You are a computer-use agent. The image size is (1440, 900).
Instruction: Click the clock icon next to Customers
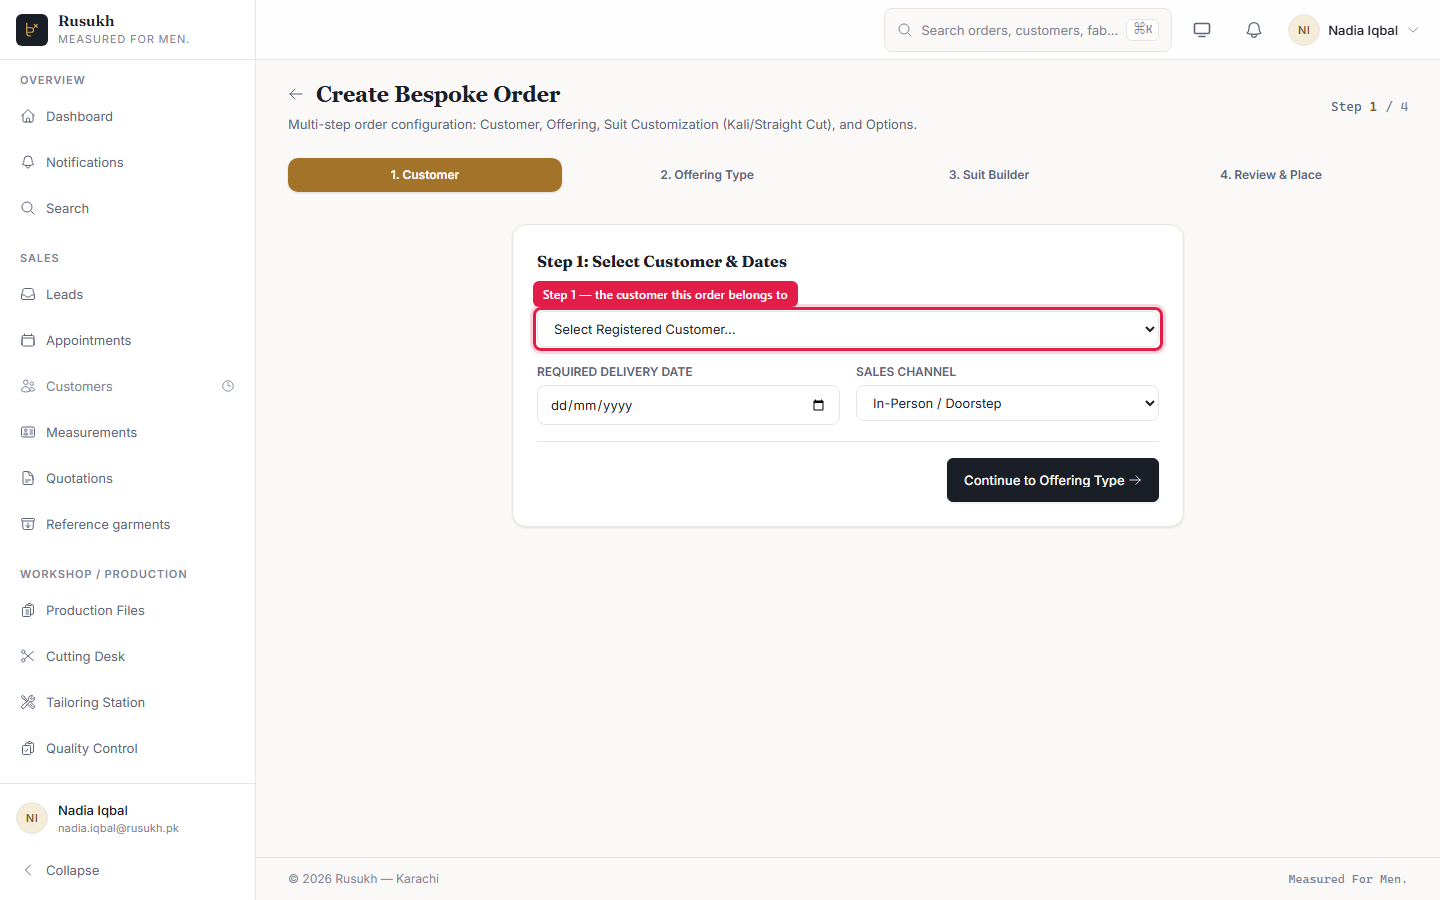[228, 386]
